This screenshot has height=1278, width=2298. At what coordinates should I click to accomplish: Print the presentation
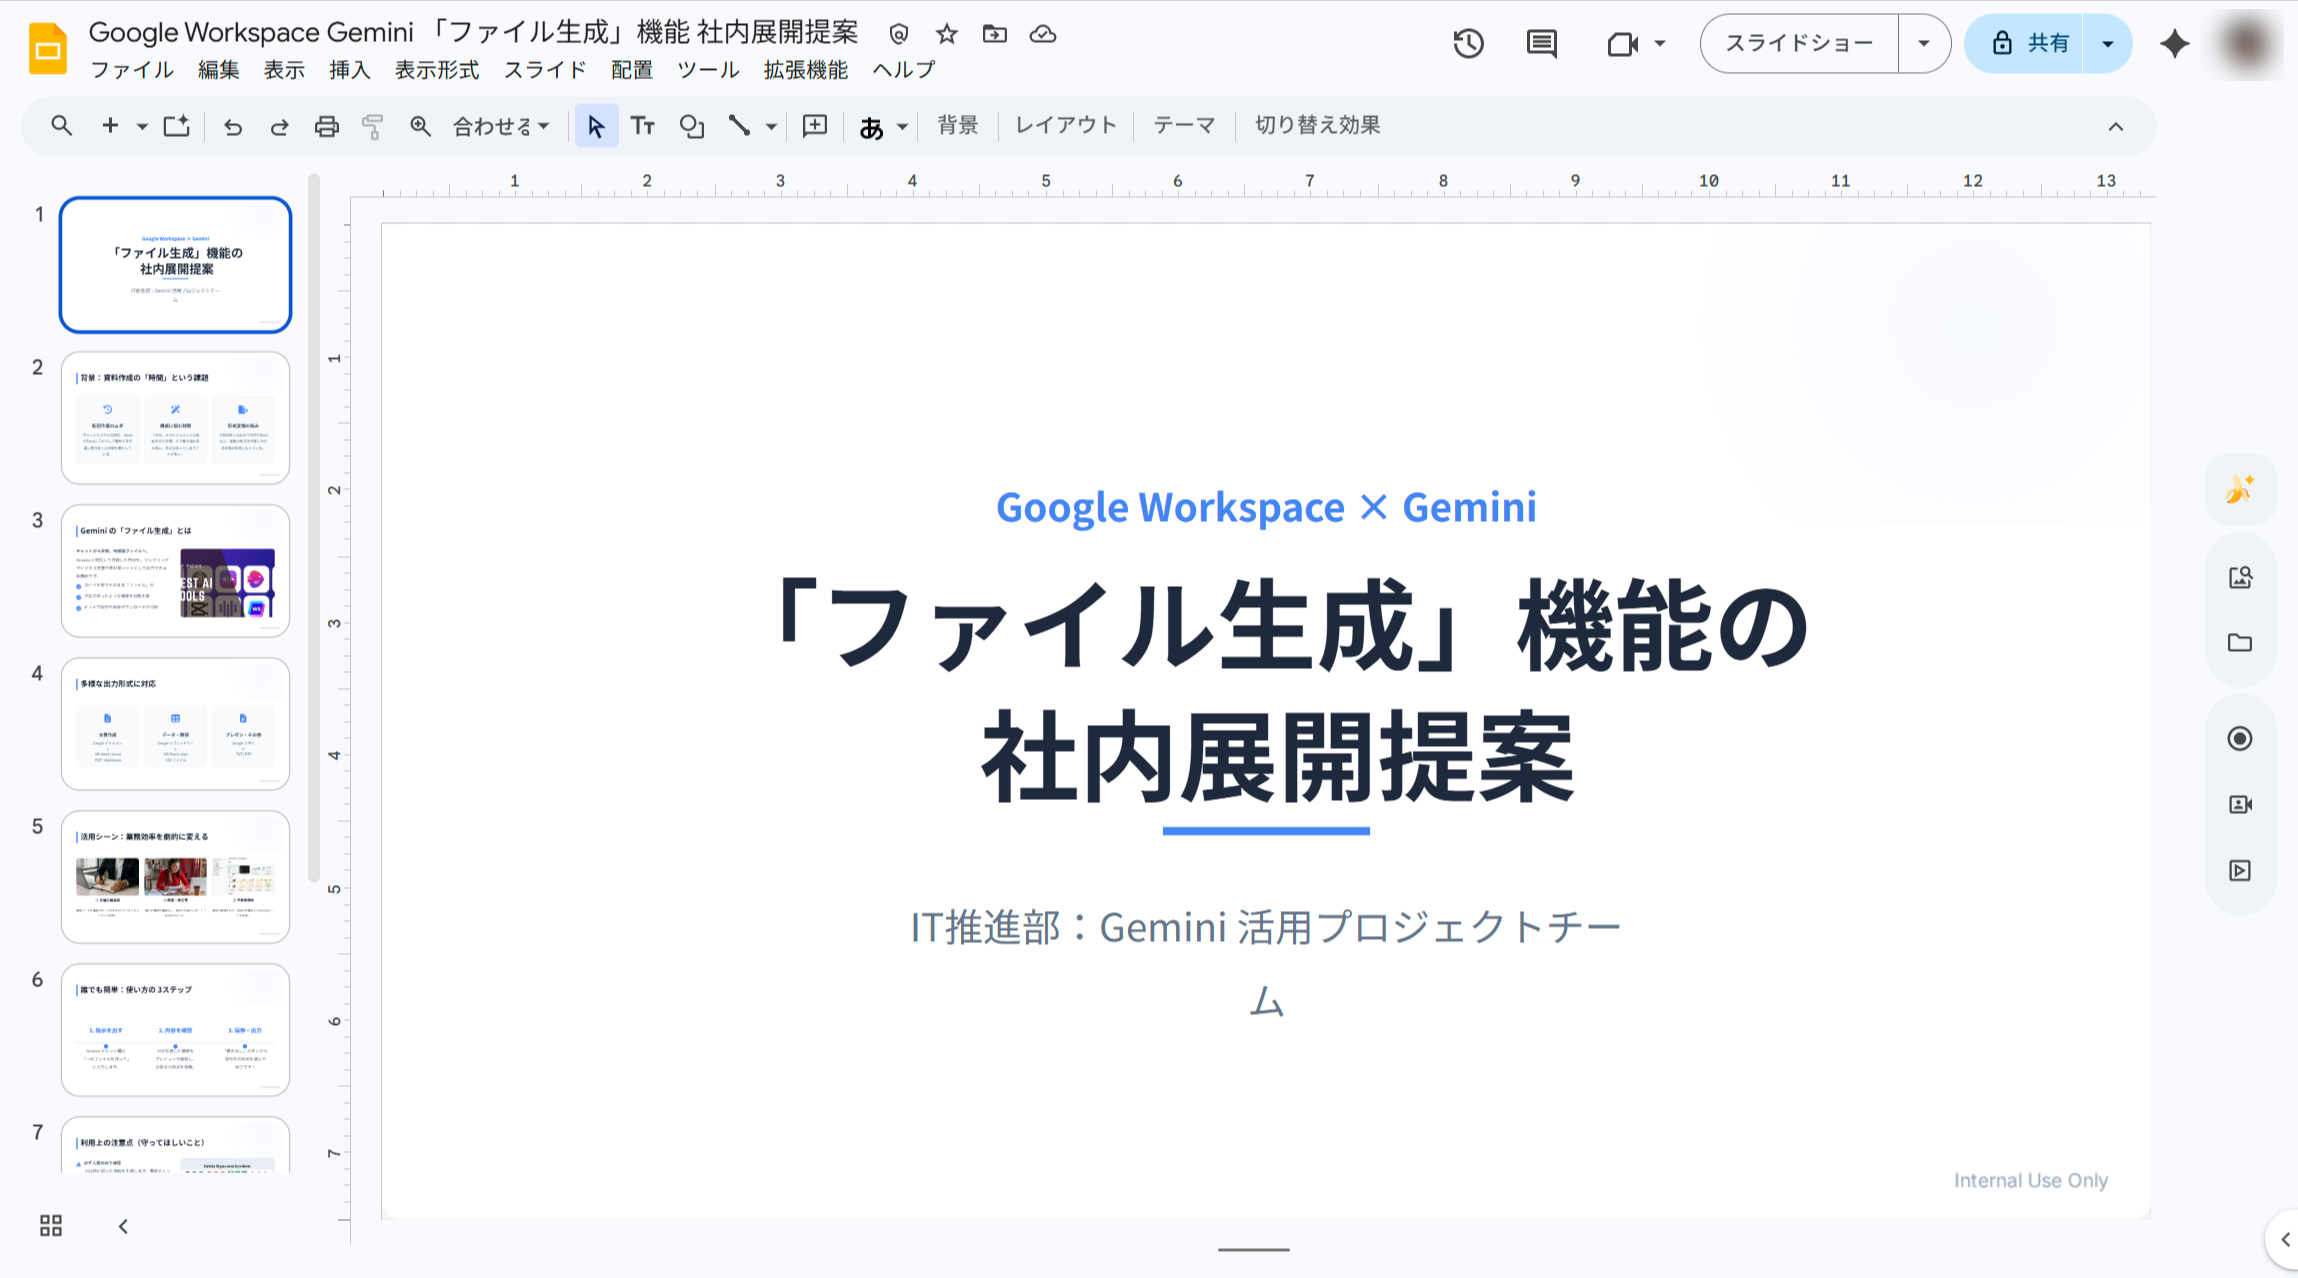[327, 127]
